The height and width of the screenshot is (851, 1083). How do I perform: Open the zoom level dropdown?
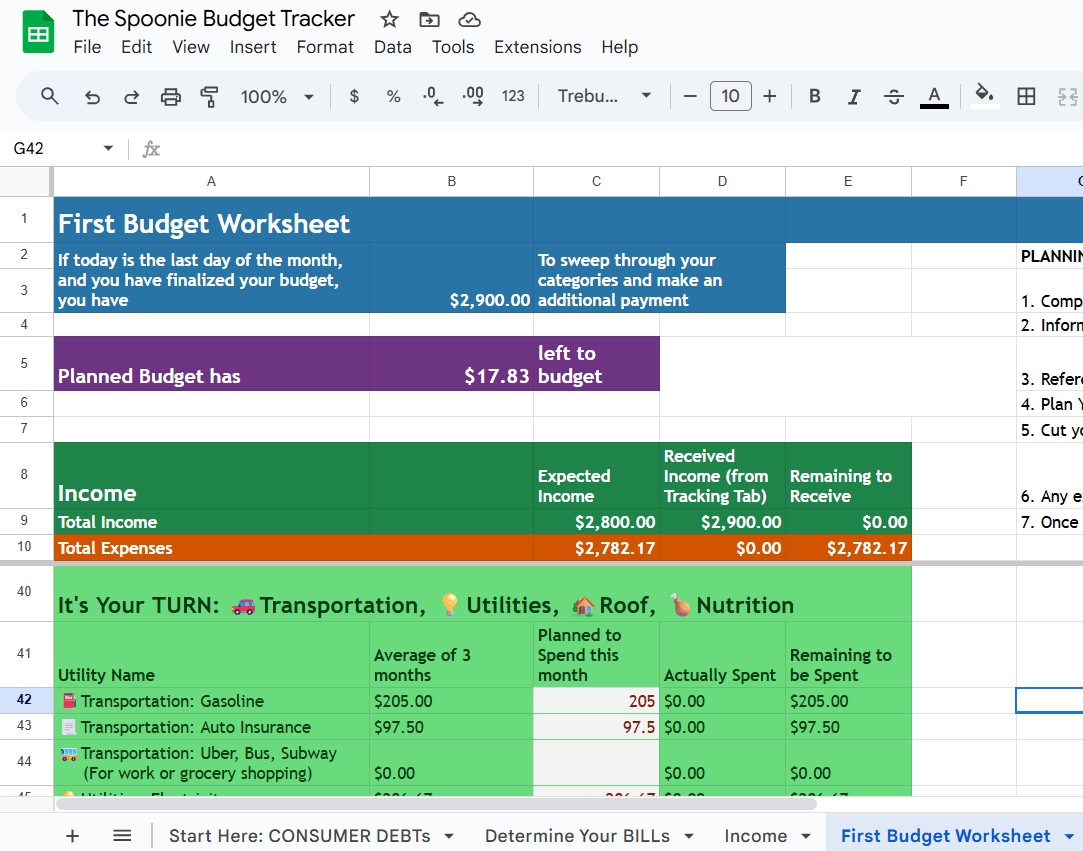277,97
